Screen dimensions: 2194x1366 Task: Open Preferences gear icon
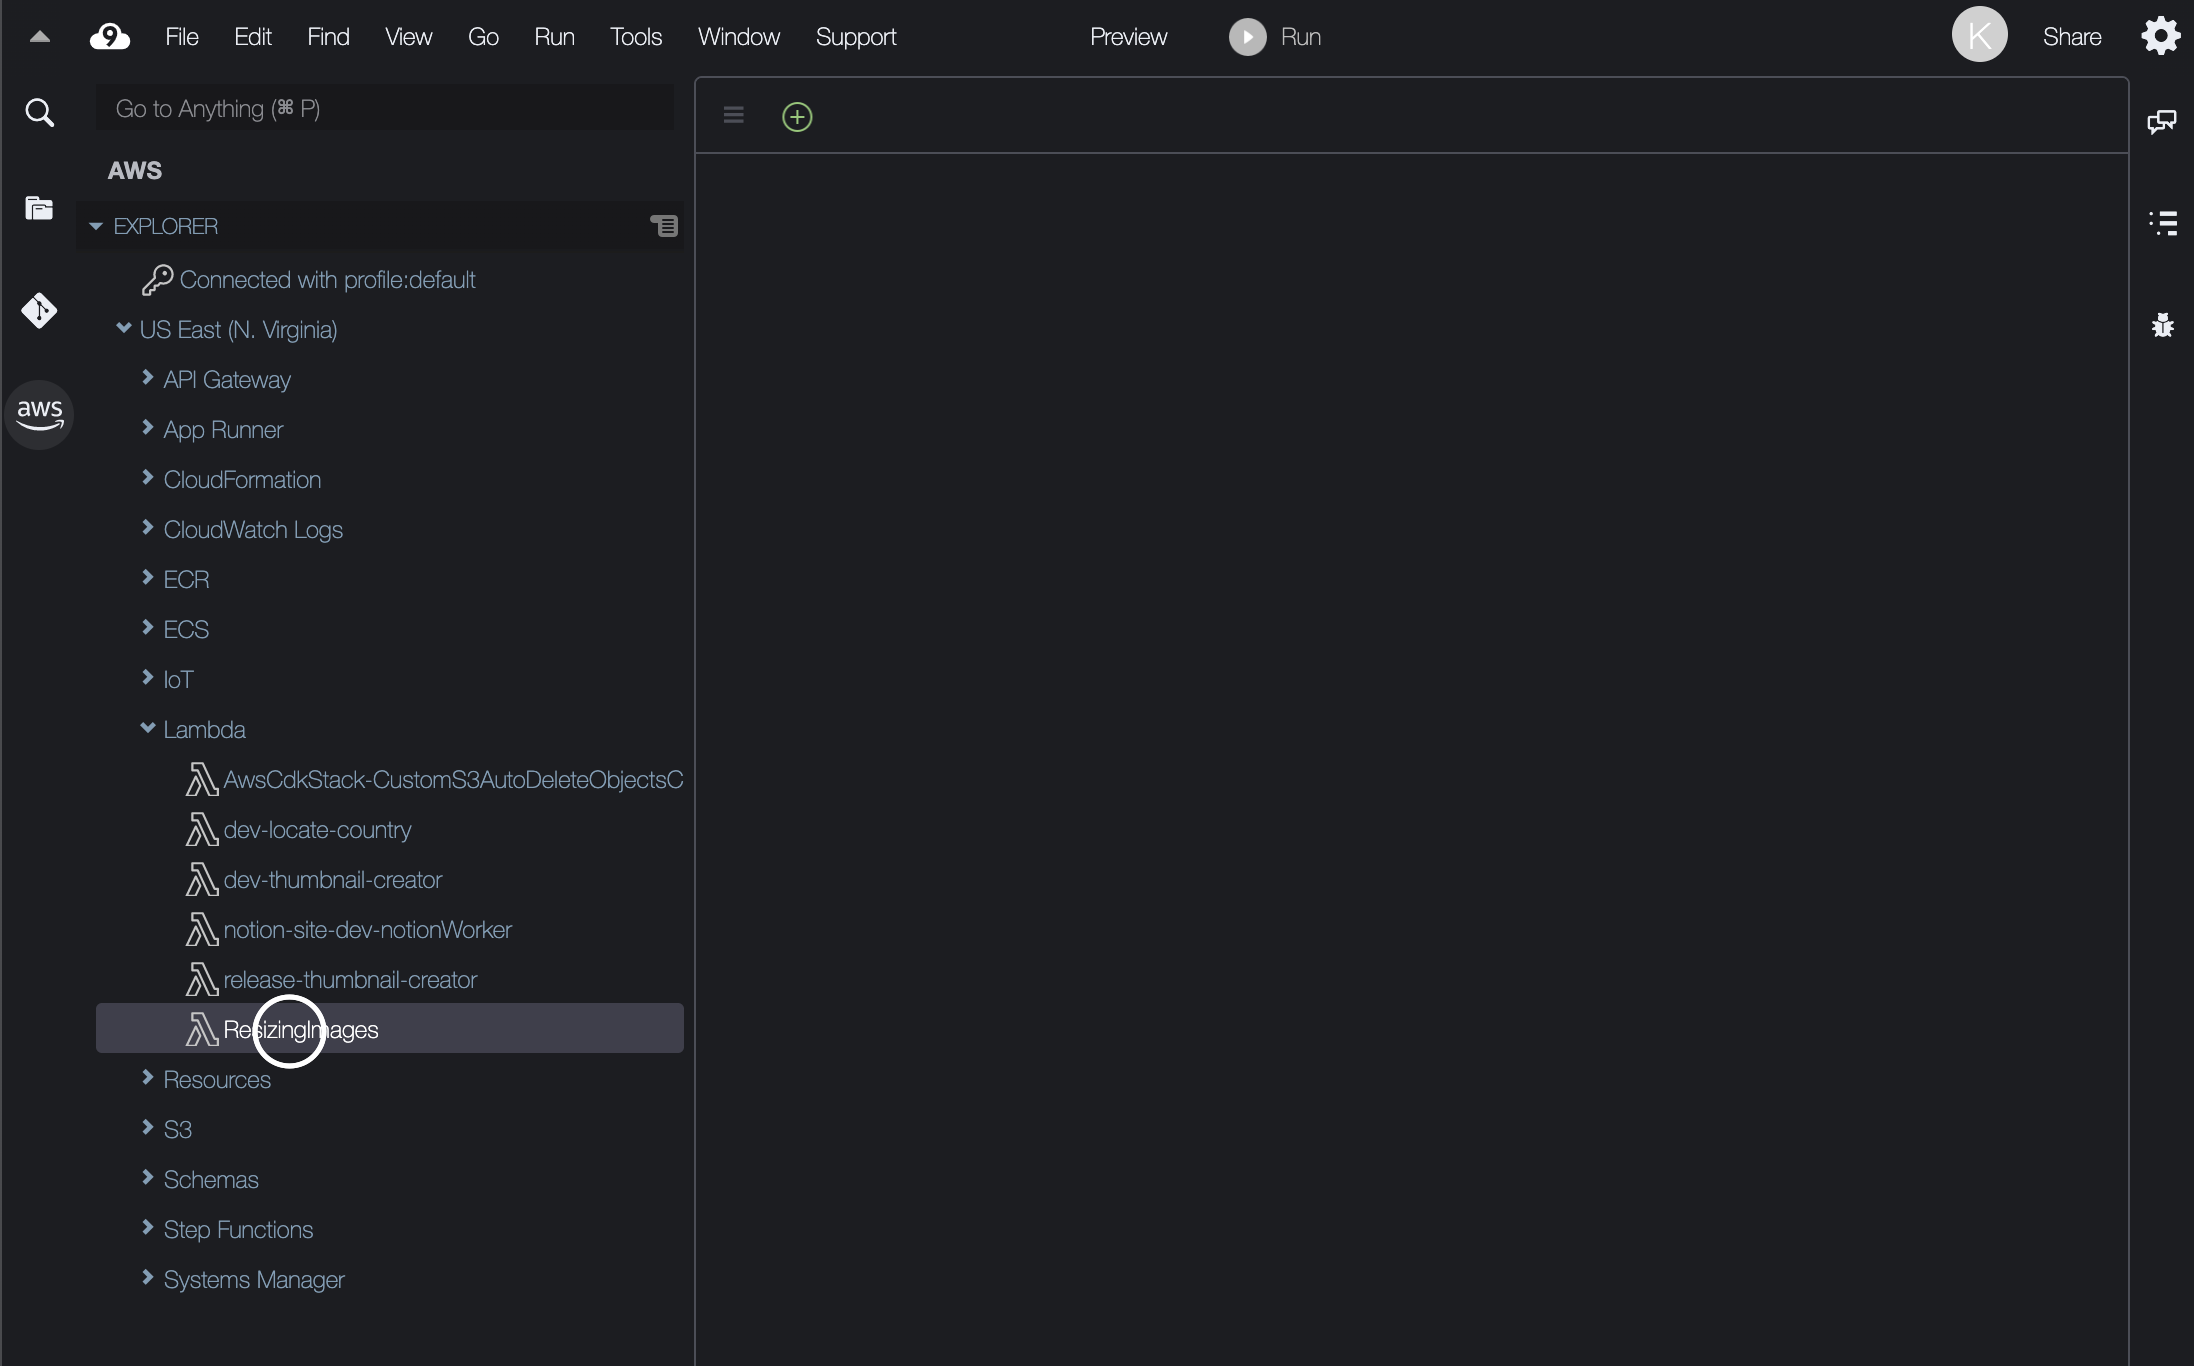[x=2160, y=37]
